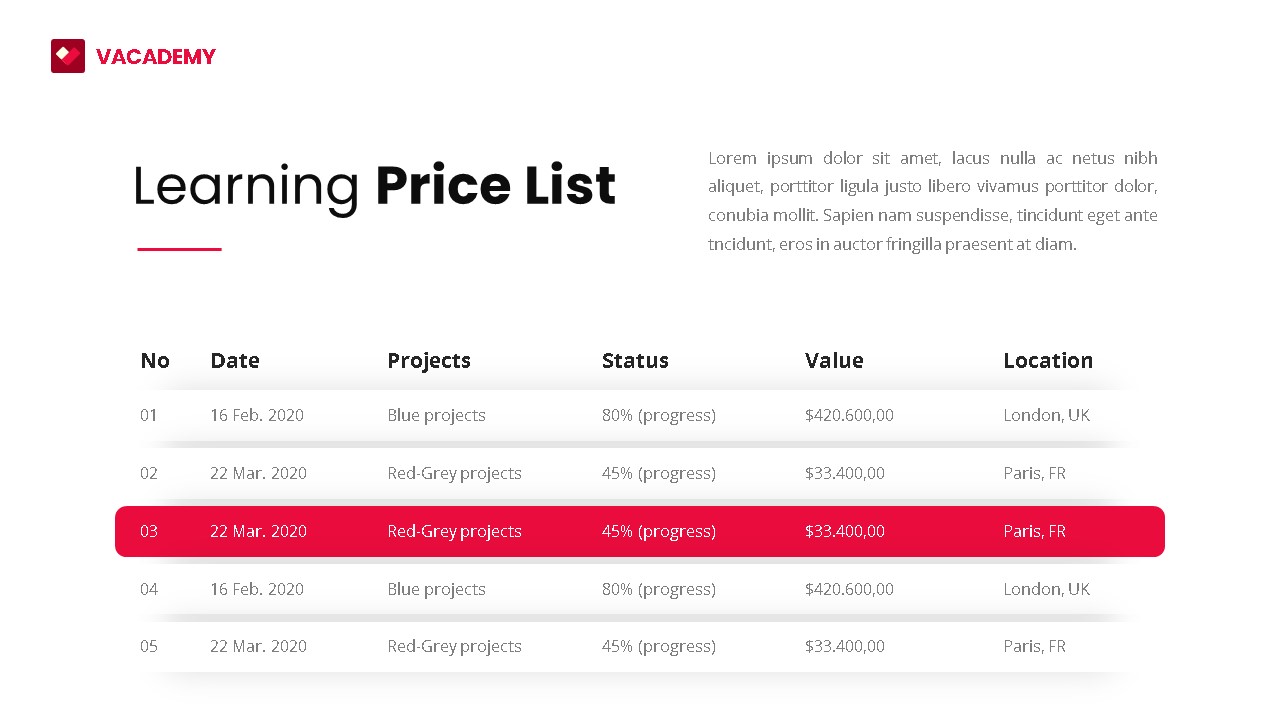
Task: Click Blue projects in row 01
Action: (436, 415)
